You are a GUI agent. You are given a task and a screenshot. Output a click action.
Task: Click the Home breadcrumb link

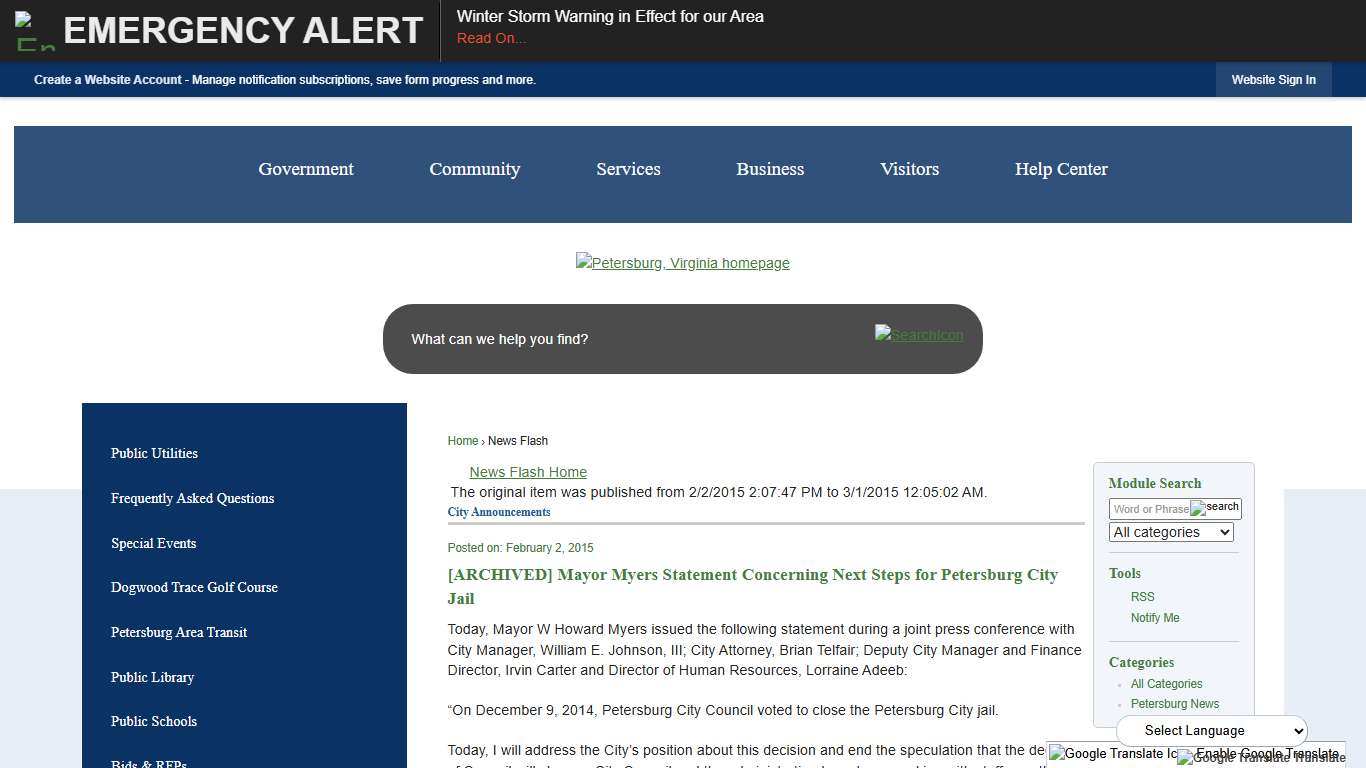point(462,441)
